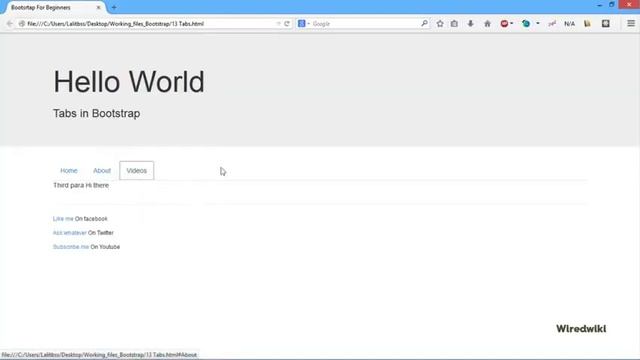Open the Firefox hamburger menu
Screen dimensions: 640x360
[x=631, y=24]
